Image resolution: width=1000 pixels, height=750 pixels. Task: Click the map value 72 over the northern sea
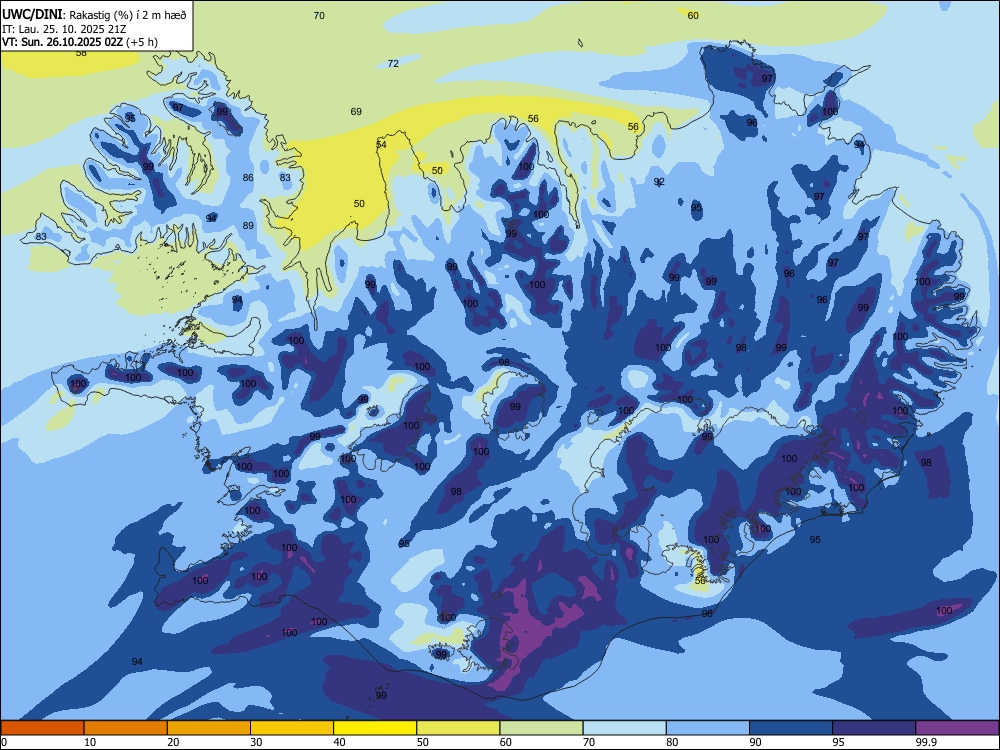tap(393, 63)
